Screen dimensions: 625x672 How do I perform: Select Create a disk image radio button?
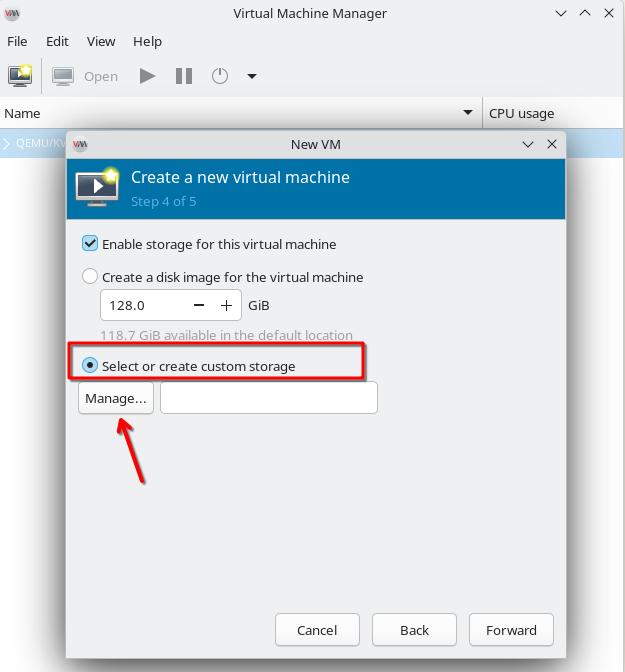tap(90, 276)
